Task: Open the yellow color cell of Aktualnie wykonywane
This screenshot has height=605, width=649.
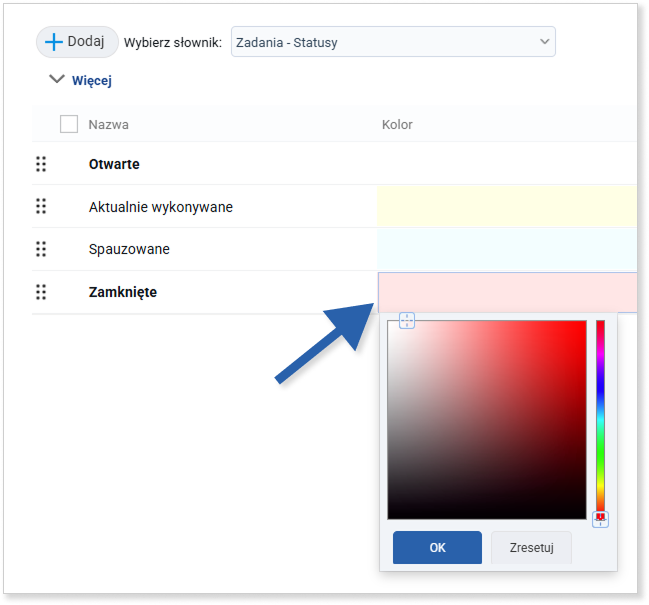Action: point(507,206)
